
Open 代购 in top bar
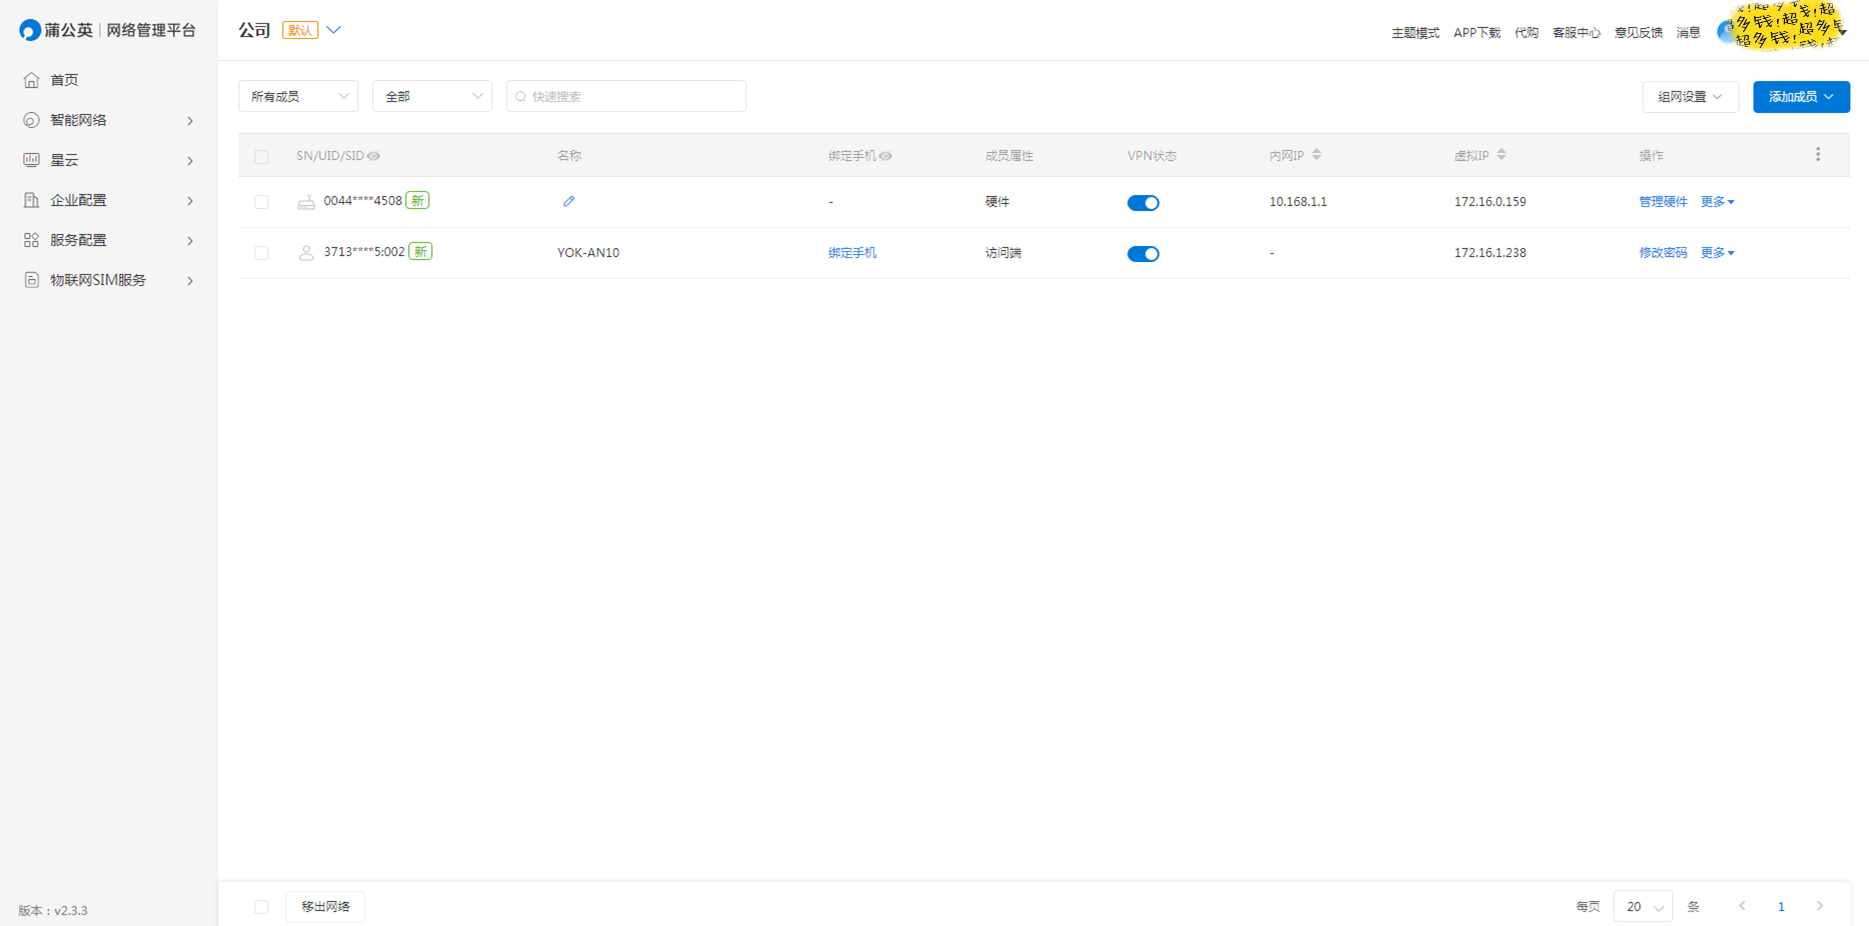pyautogui.click(x=1526, y=33)
